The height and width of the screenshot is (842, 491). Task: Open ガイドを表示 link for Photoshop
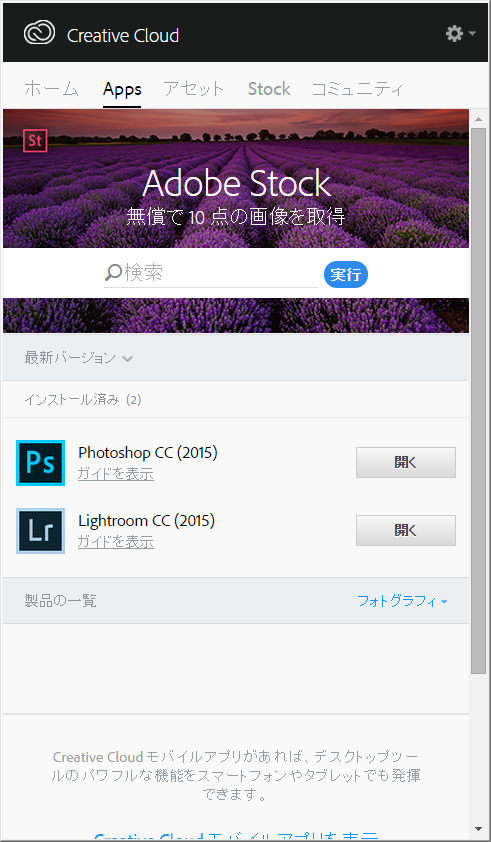(x=116, y=474)
